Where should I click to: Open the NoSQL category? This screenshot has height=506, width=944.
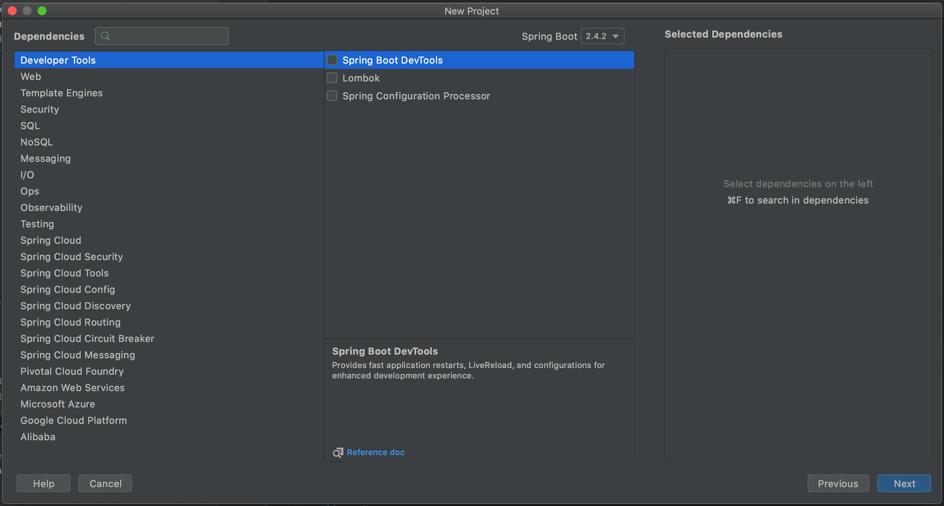37,142
